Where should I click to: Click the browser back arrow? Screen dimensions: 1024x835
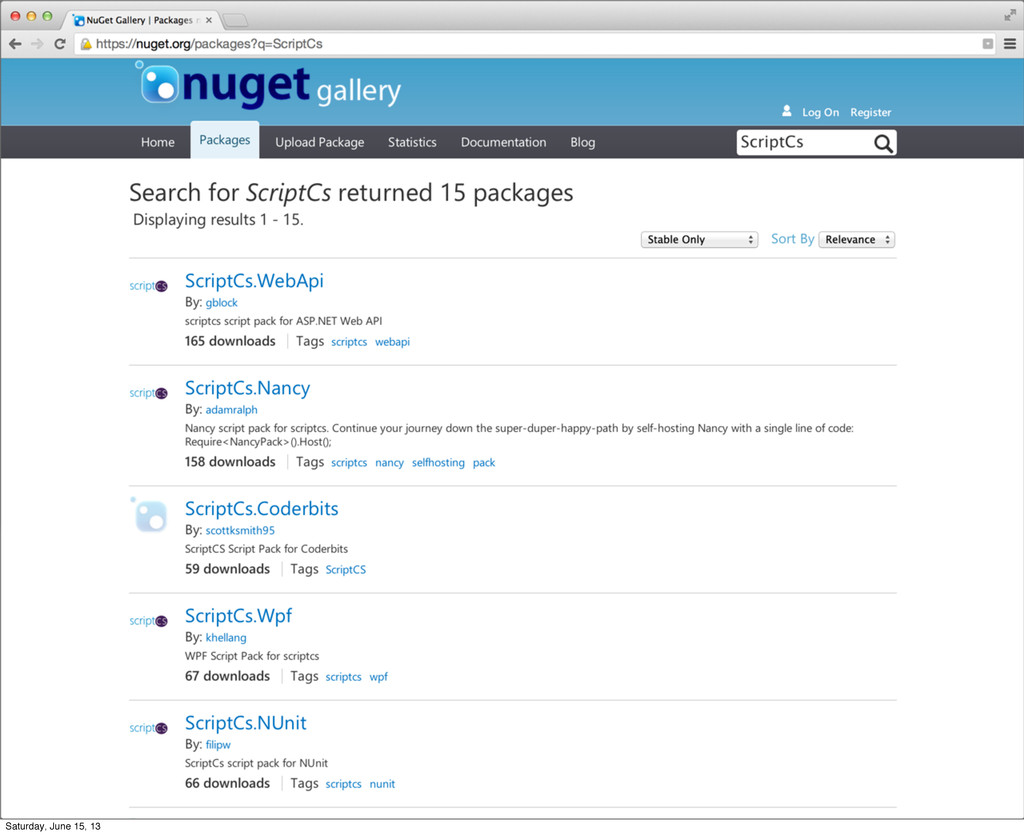click(15, 44)
